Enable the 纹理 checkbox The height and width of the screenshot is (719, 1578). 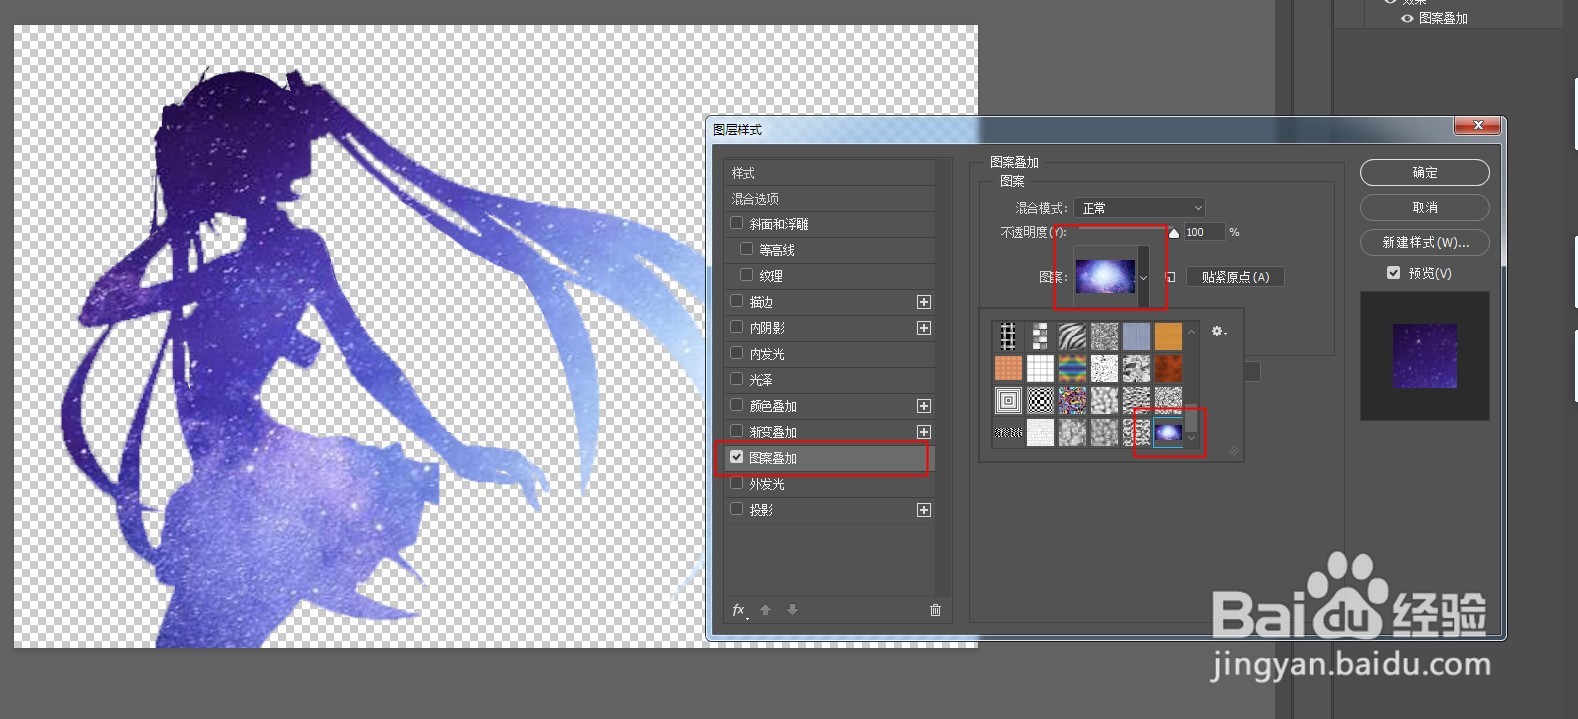746,274
